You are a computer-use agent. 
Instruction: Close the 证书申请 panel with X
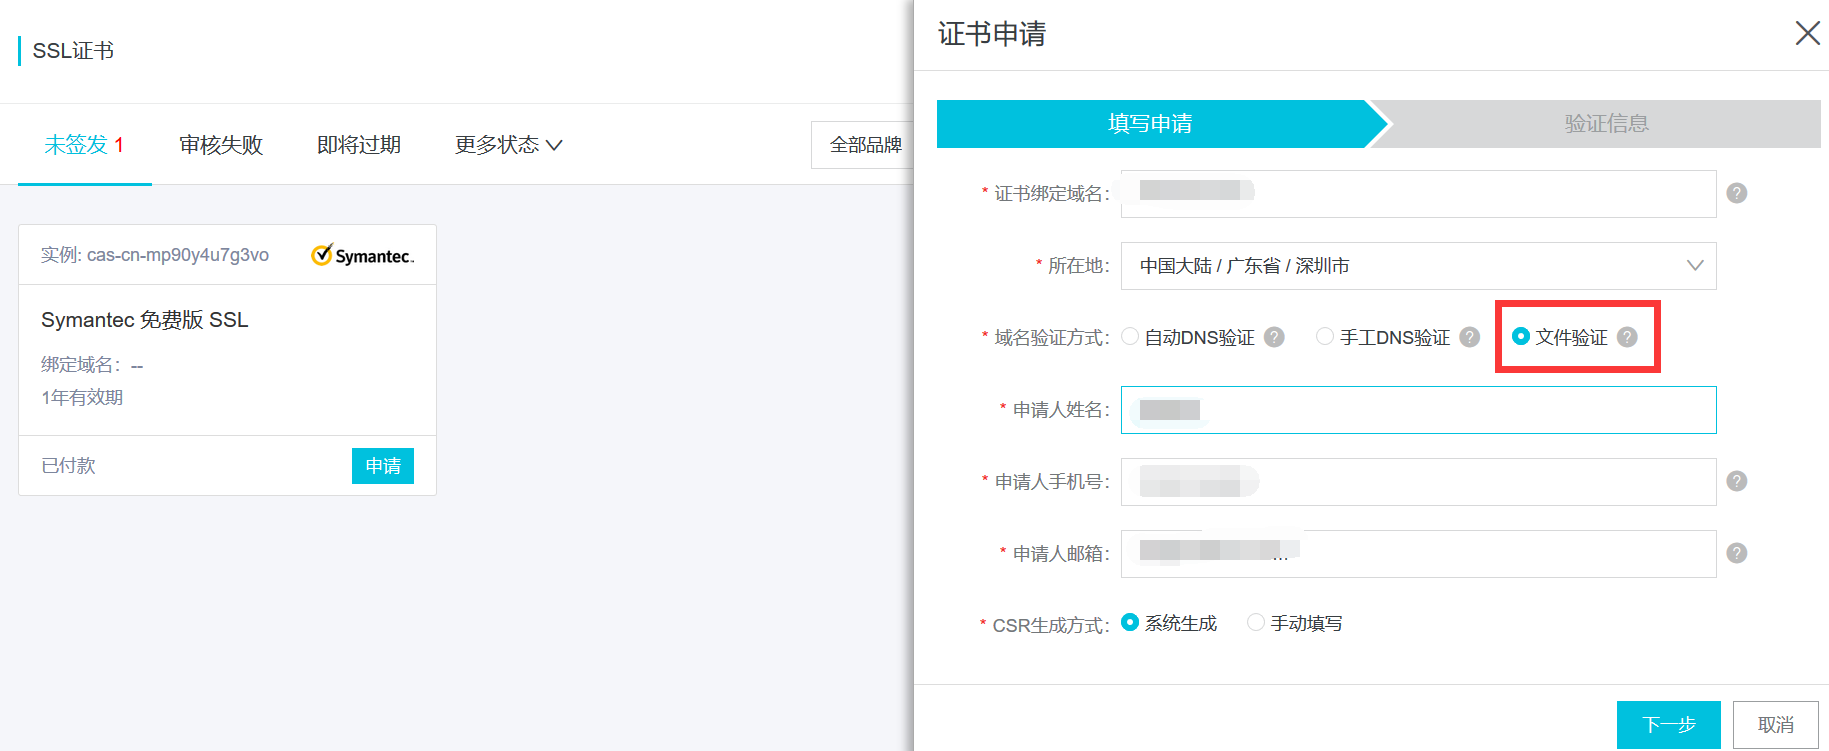pos(1807,33)
